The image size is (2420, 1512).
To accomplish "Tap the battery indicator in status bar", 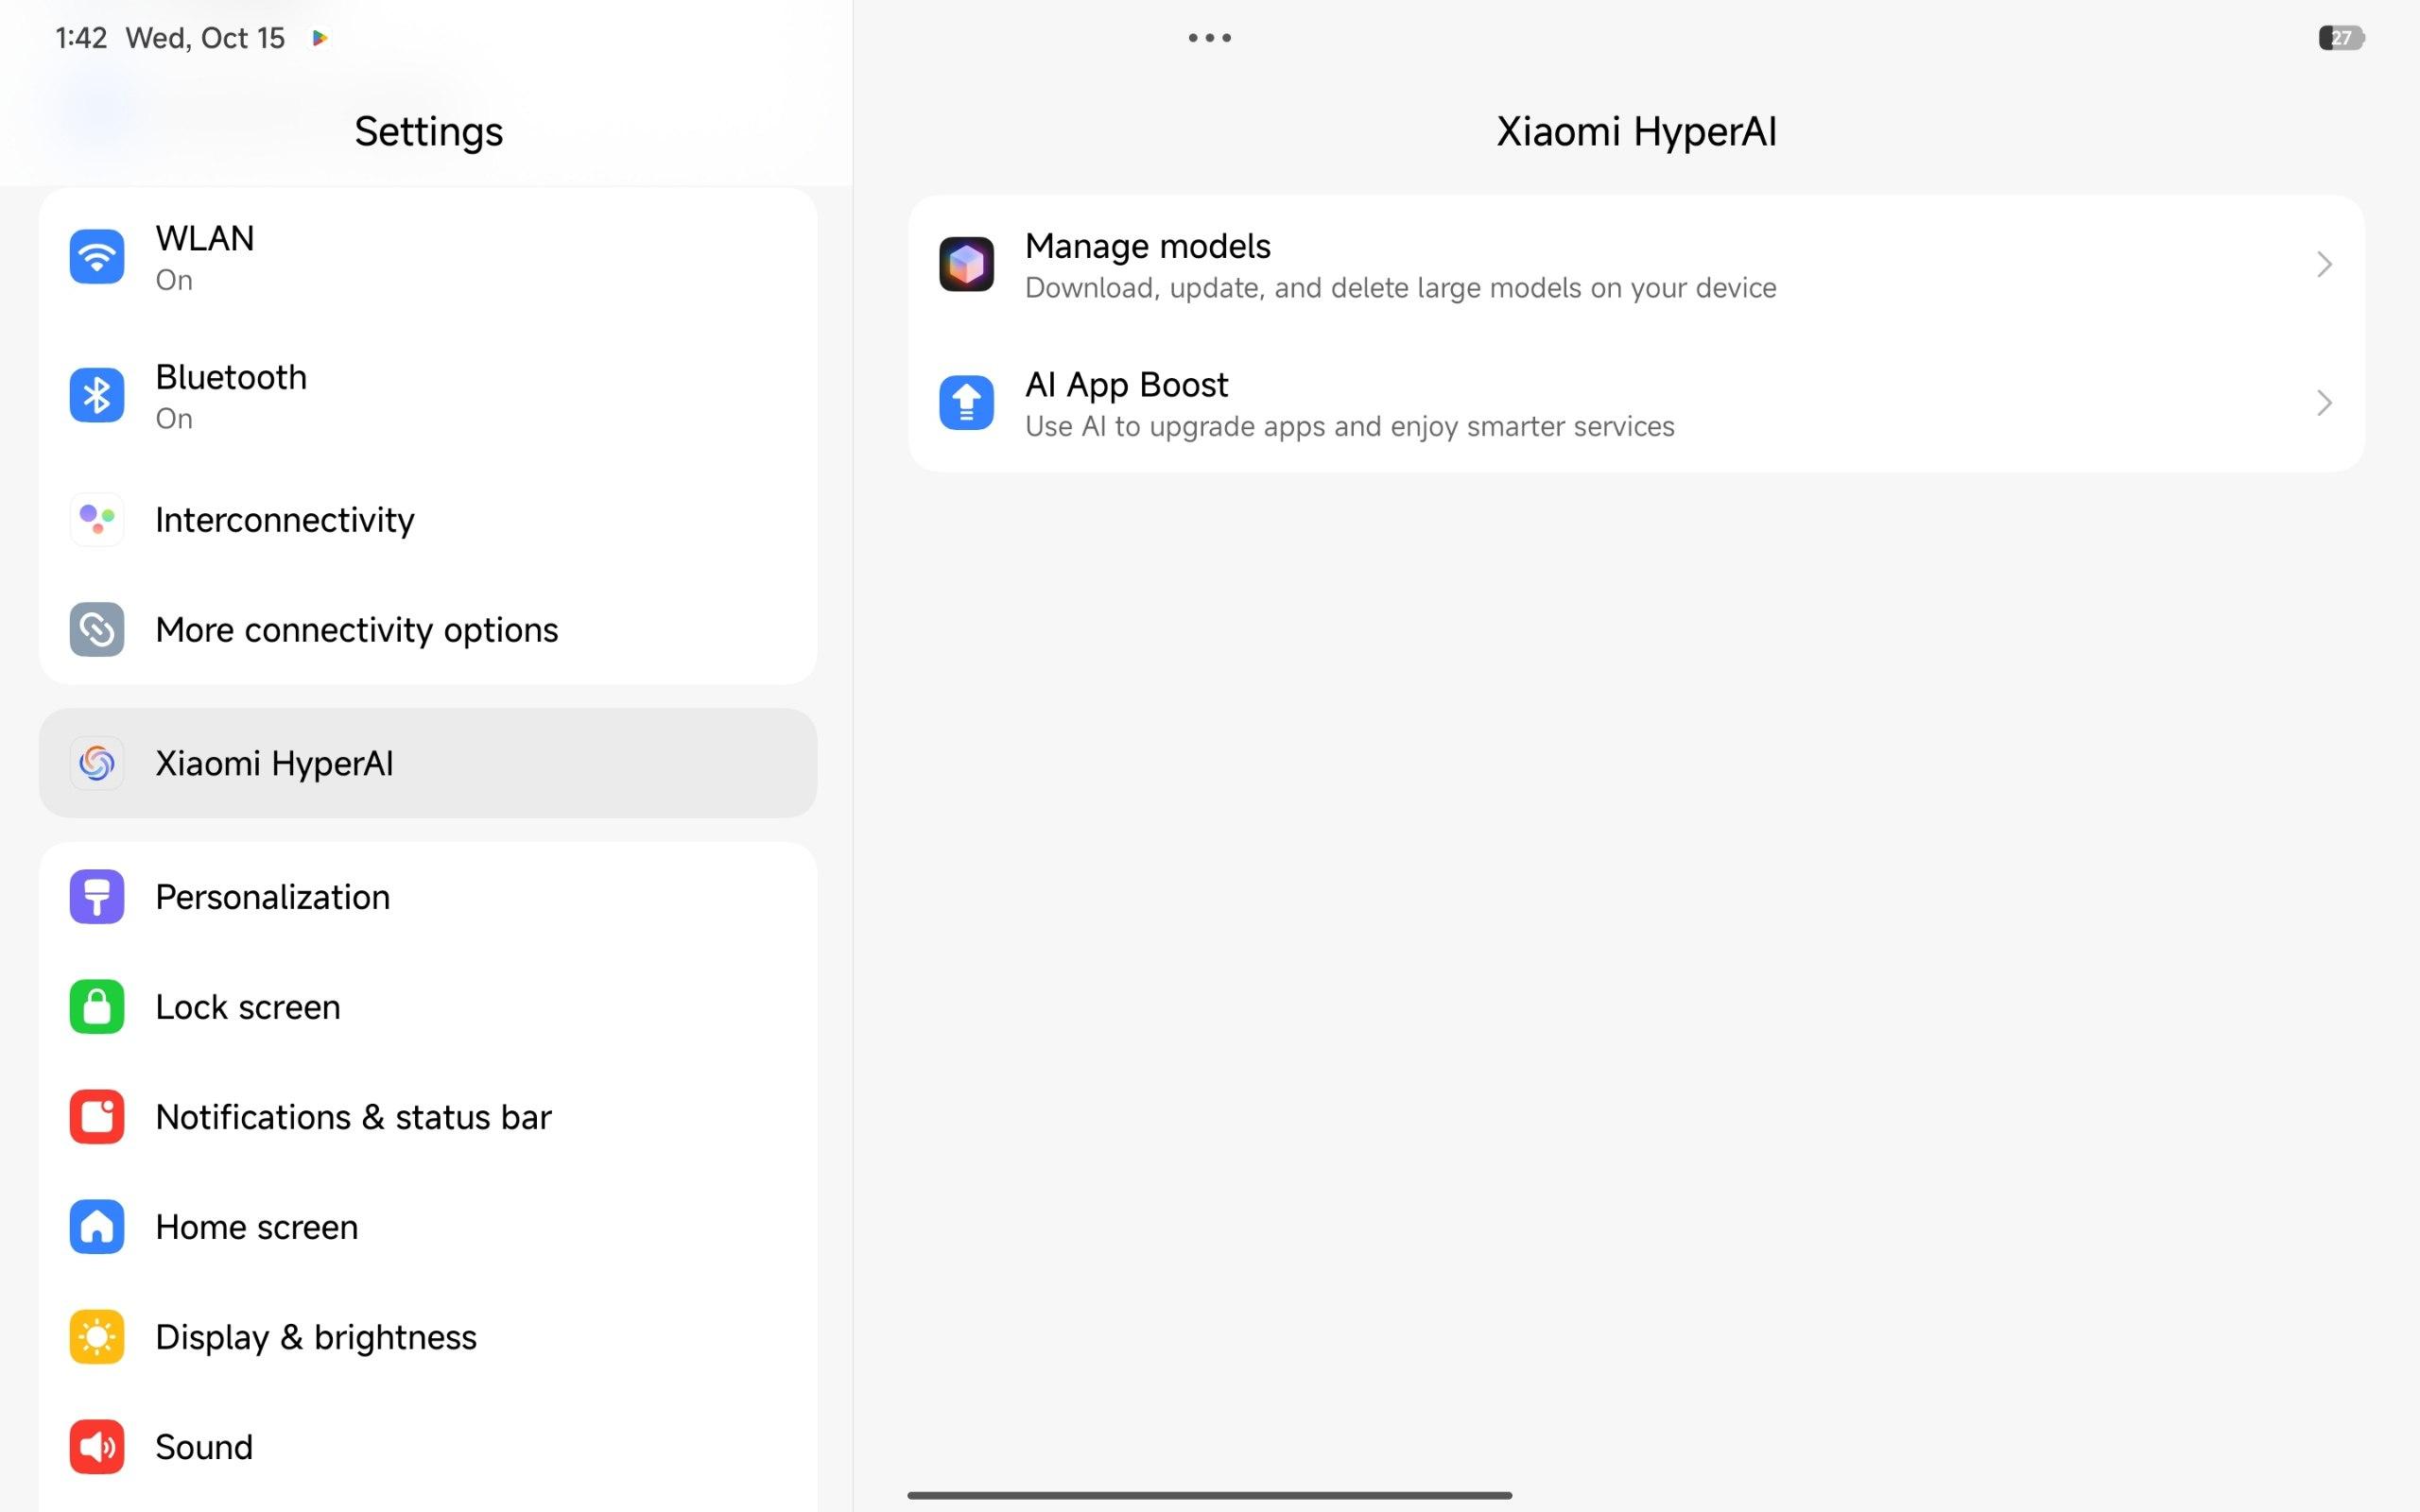I will [2341, 38].
